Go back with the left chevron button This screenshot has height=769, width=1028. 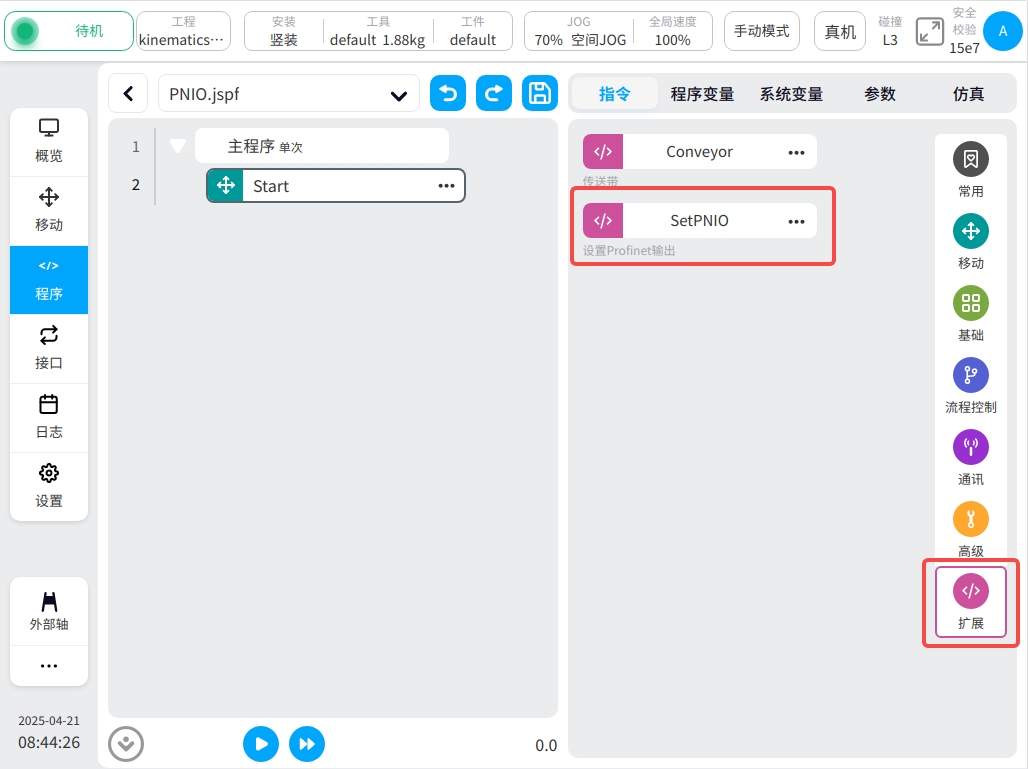pyautogui.click(x=128, y=94)
